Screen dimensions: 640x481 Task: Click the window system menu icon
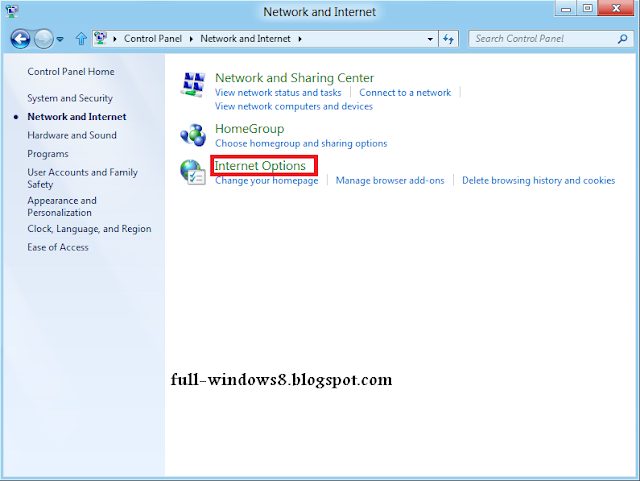coord(12,11)
